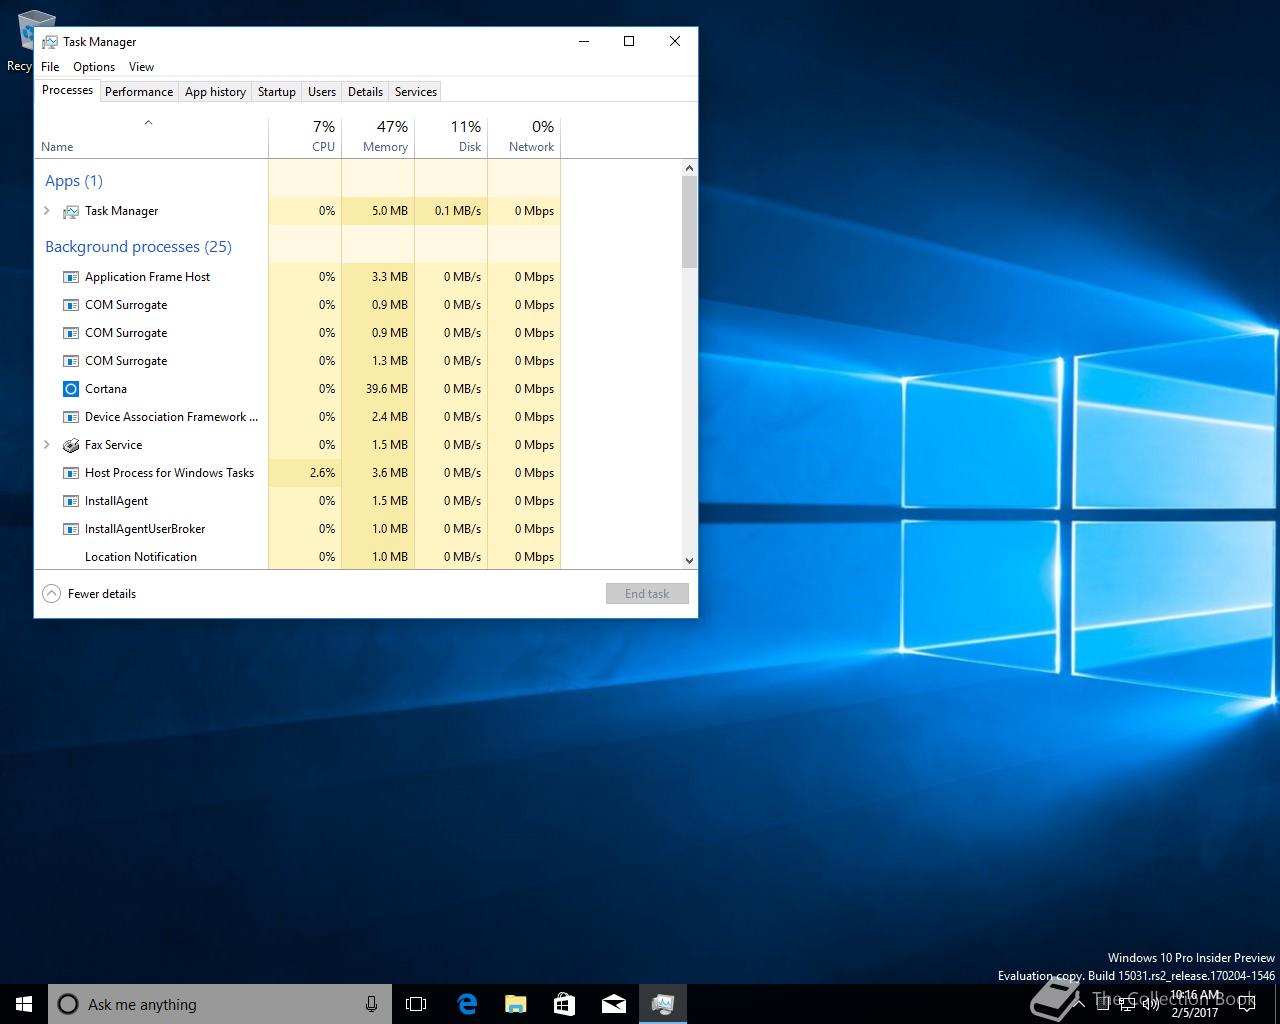Expand the Fax Service process group
The width and height of the screenshot is (1280, 1024).
(x=47, y=445)
